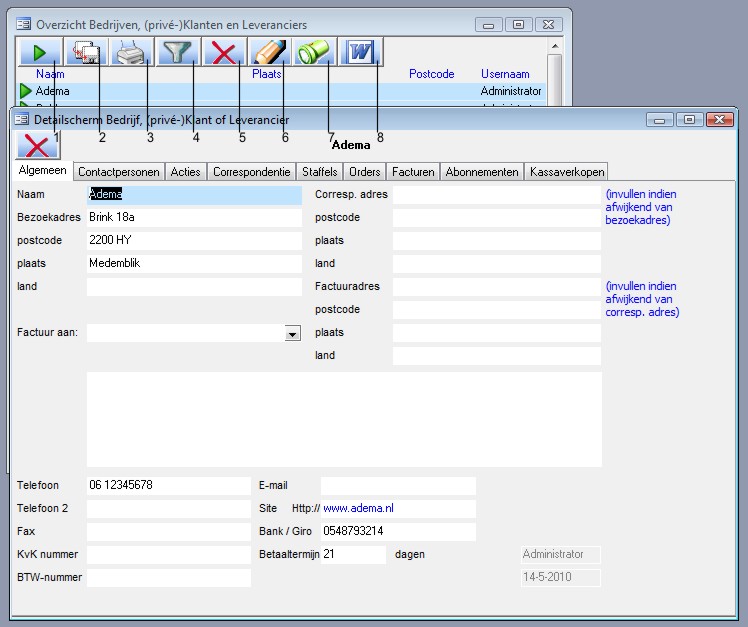Close the Detailscherm Bedrijf window
748x627 pixels.
719,119
